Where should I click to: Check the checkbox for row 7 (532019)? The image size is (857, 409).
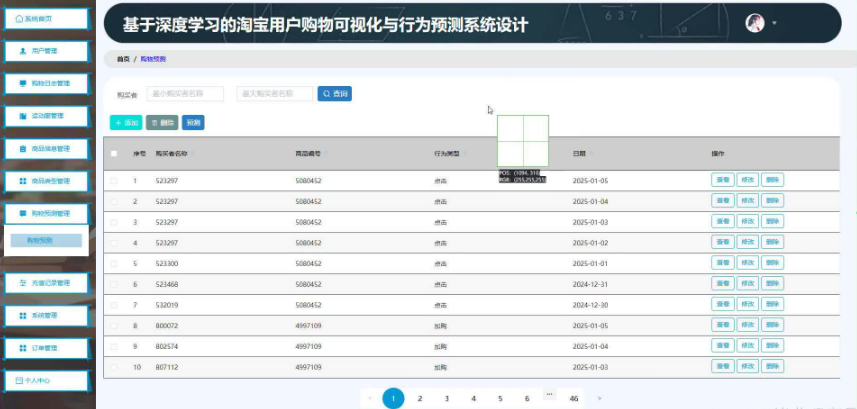tap(114, 305)
